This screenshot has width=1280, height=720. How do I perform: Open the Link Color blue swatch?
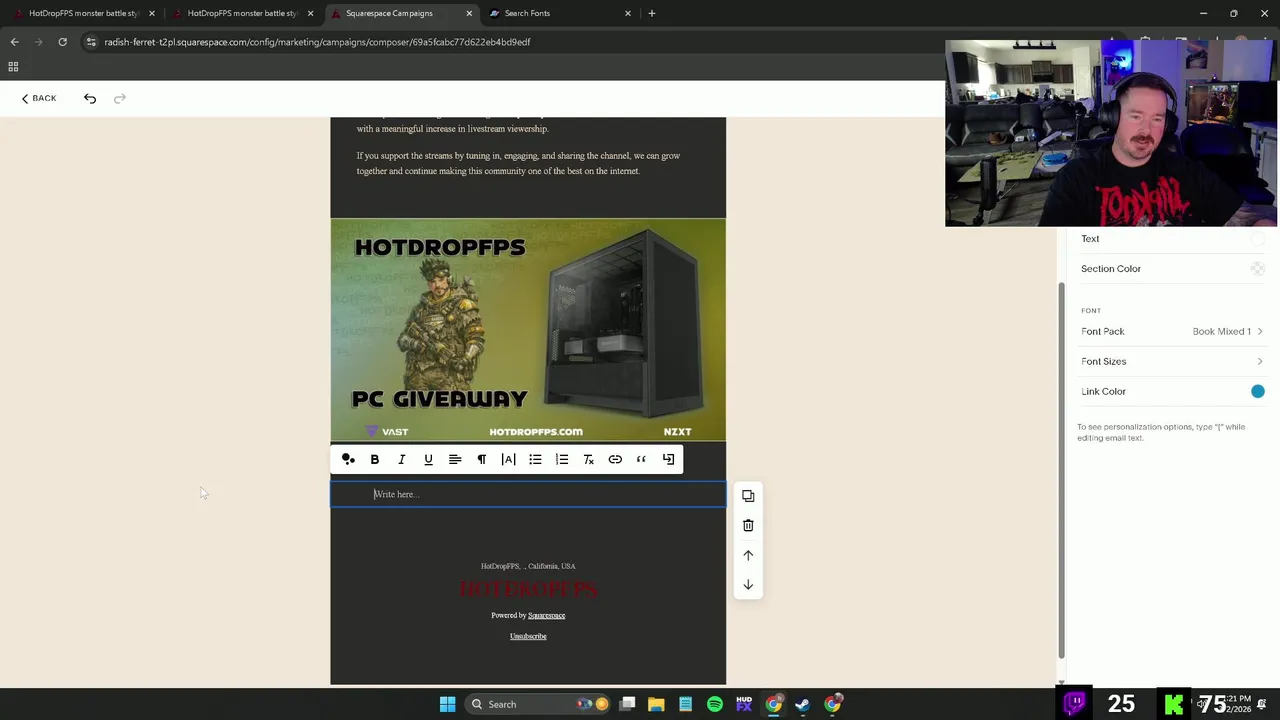pos(1258,392)
